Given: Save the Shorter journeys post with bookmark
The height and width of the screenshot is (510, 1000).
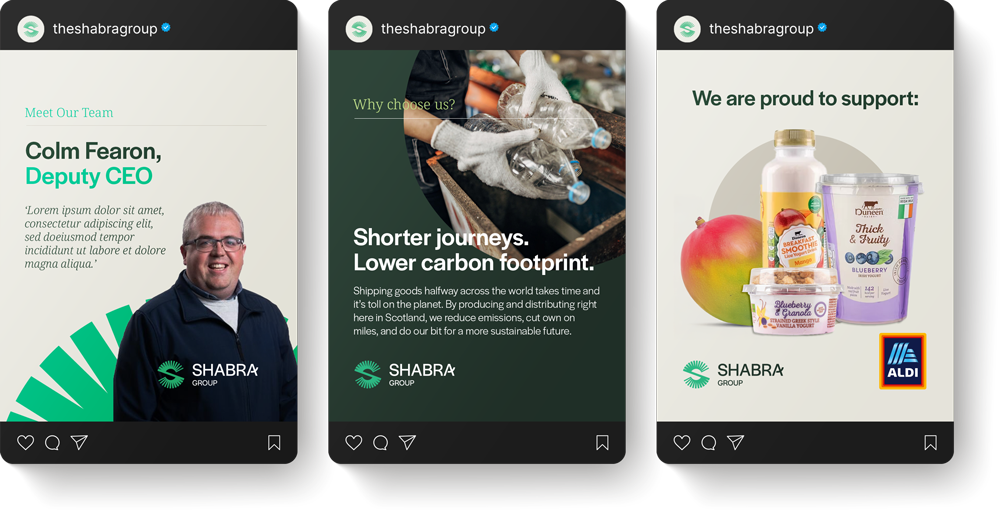Looking at the screenshot, I should pos(602,442).
